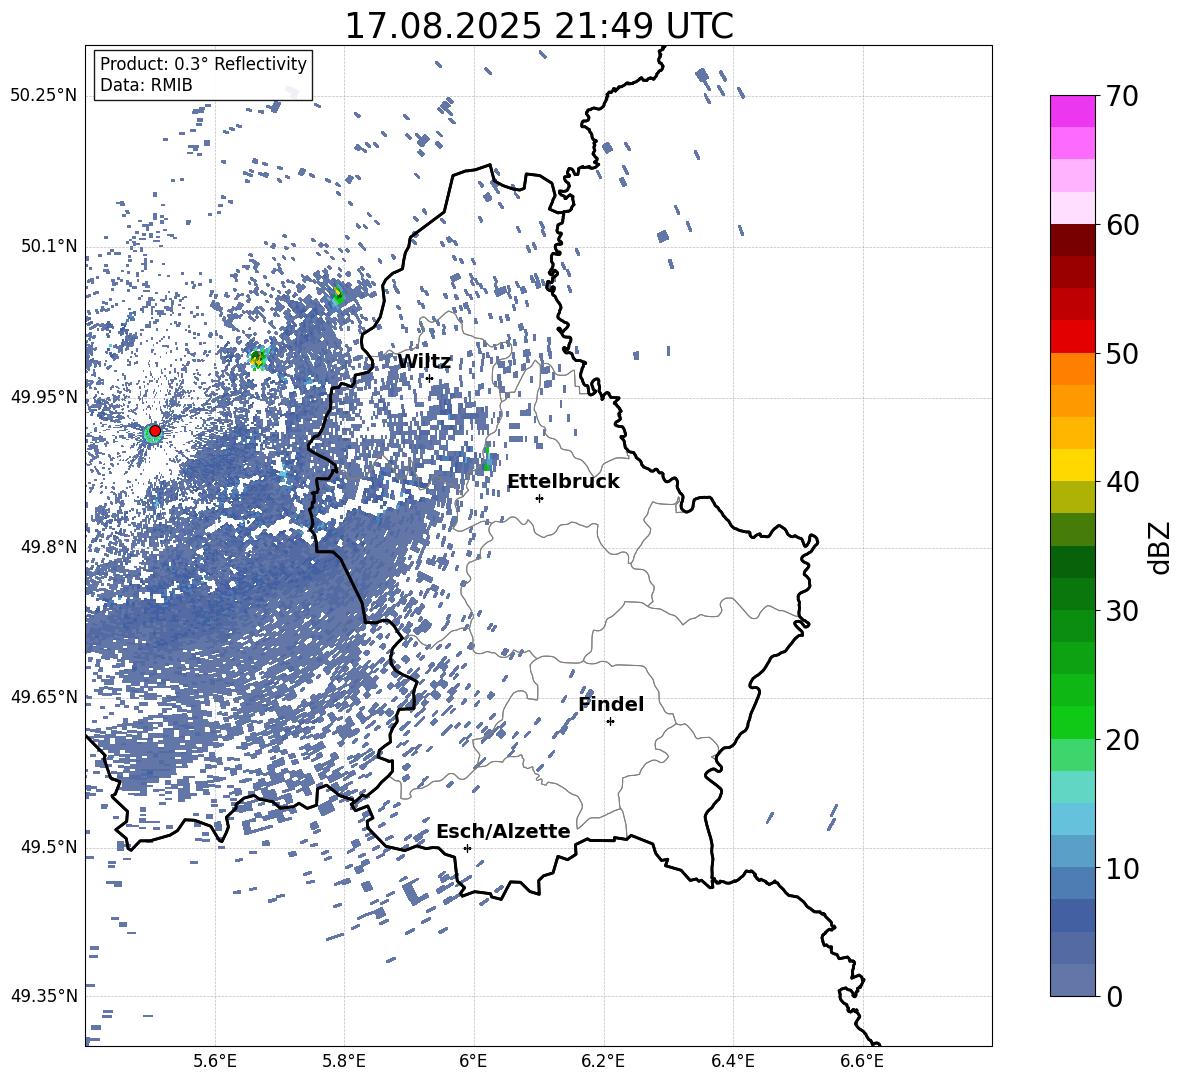Click the 'Data: RMIB' text

[146, 85]
